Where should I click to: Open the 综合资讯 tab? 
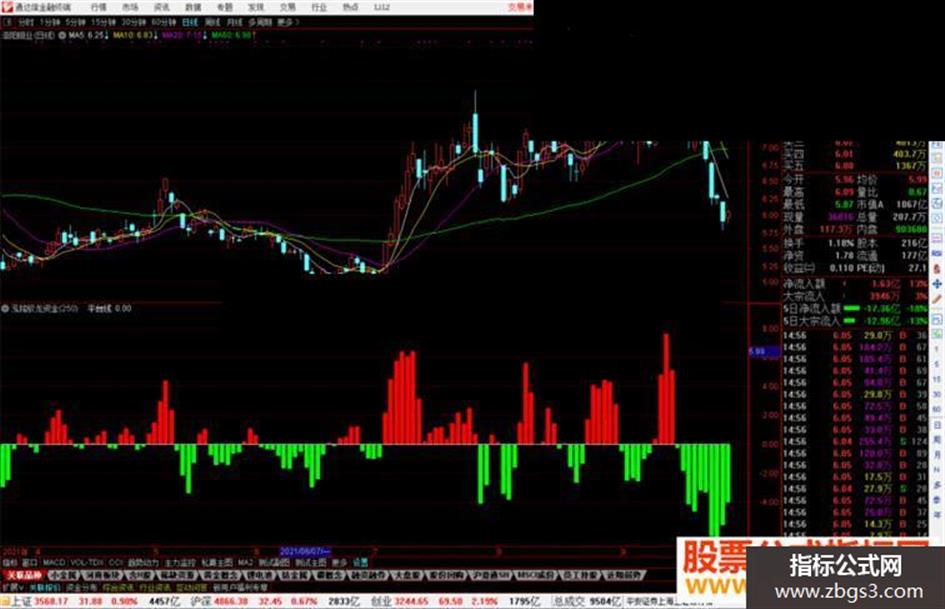coord(118,587)
